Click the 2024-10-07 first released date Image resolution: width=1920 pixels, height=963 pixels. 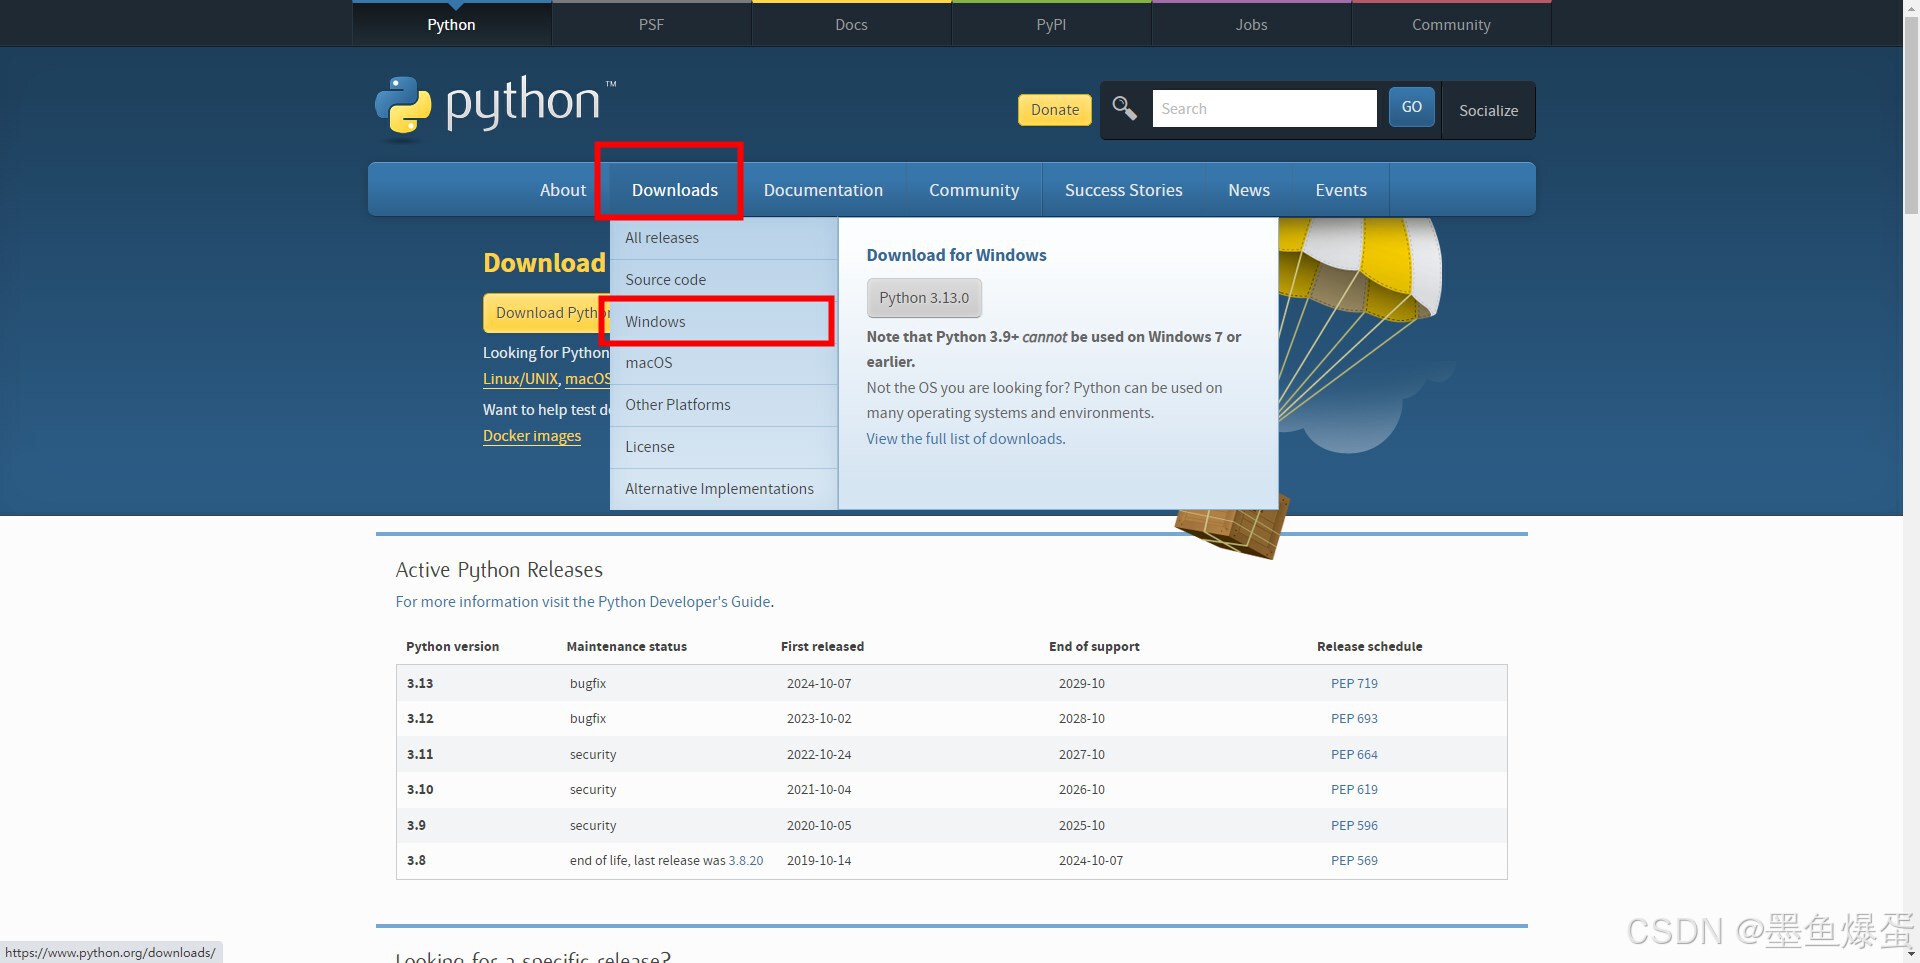(819, 684)
